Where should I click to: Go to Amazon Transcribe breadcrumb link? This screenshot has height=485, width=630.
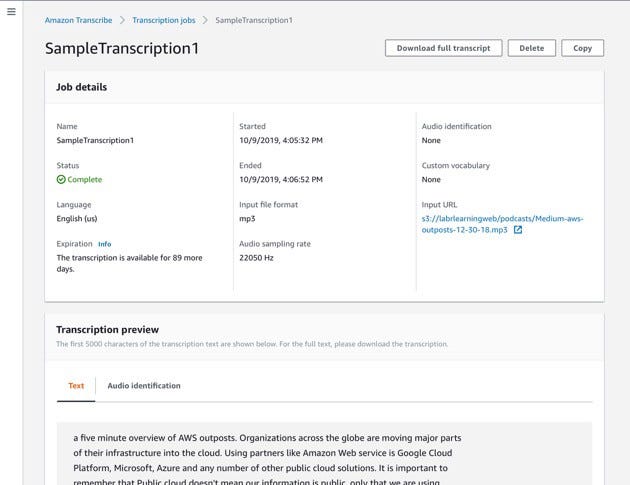click(79, 20)
